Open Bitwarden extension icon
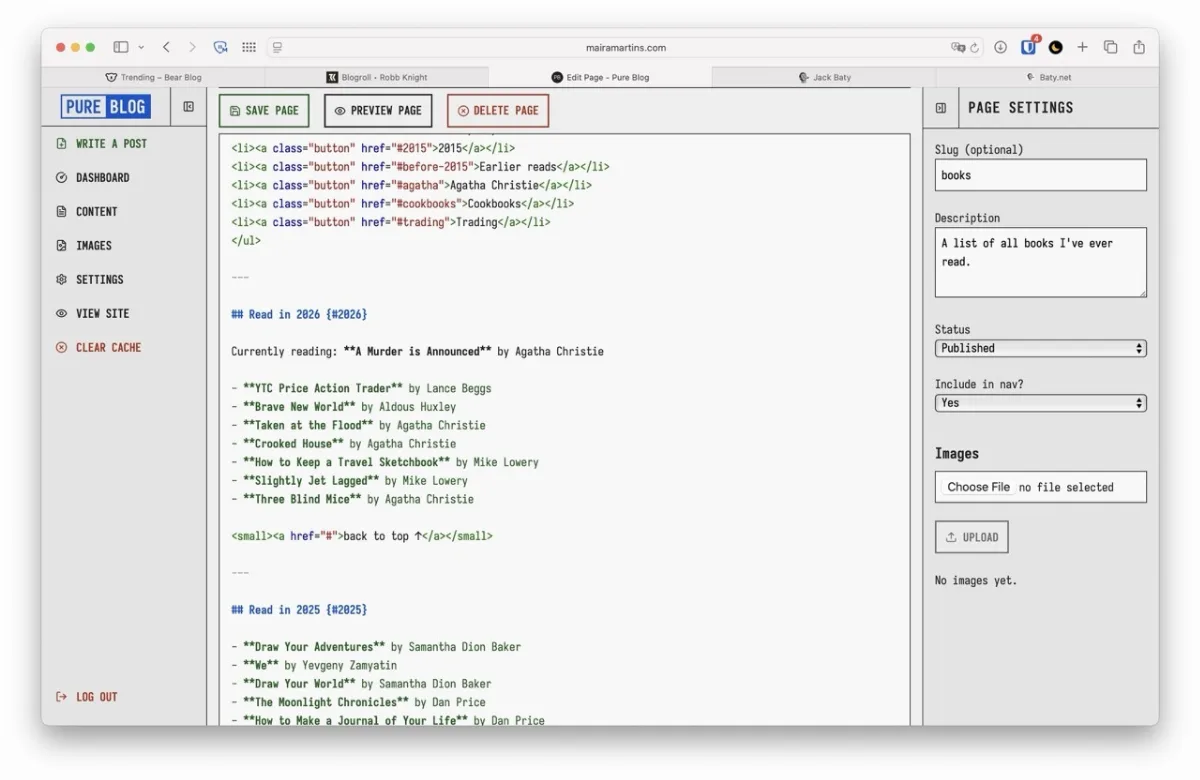 coord(1028,47)
